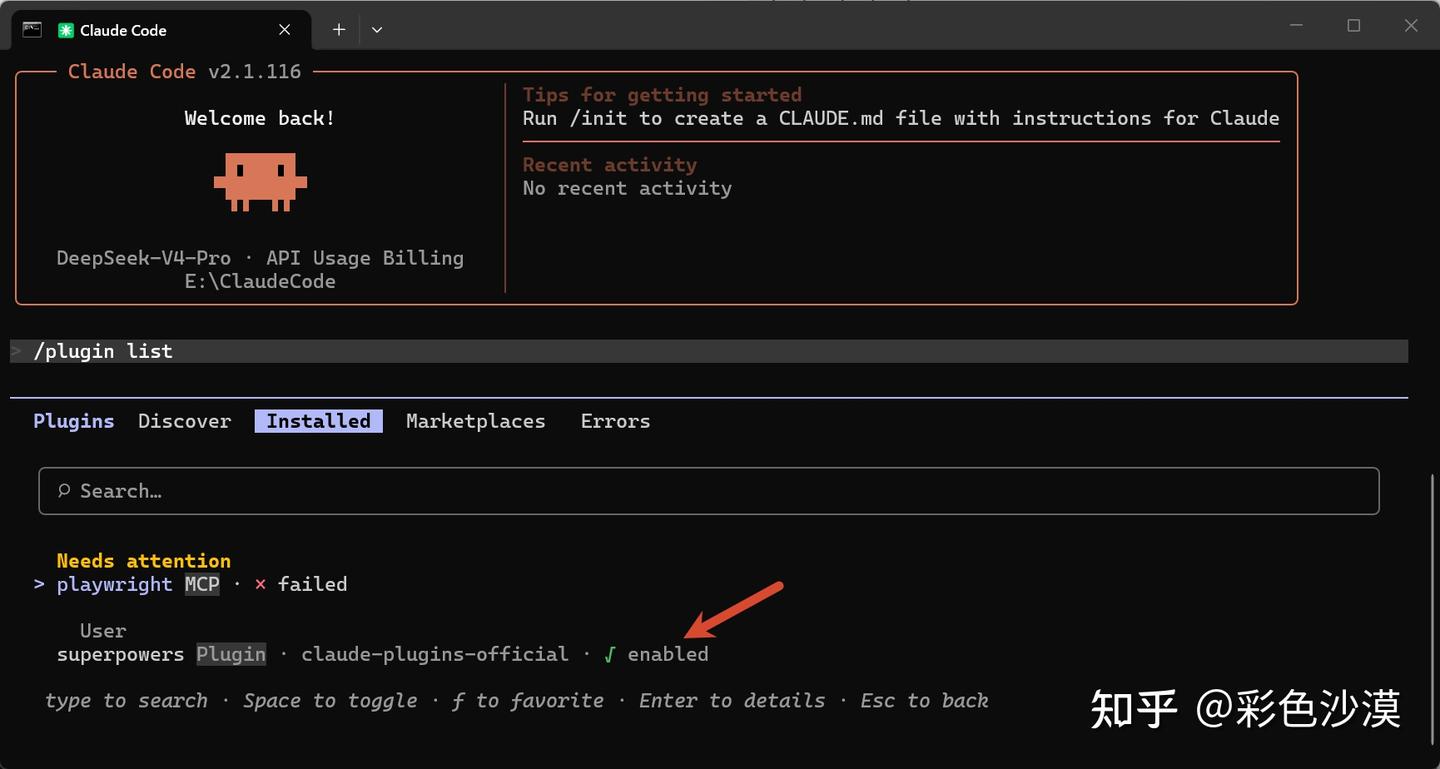Click the green enabled checkmark

coord(610,654)
